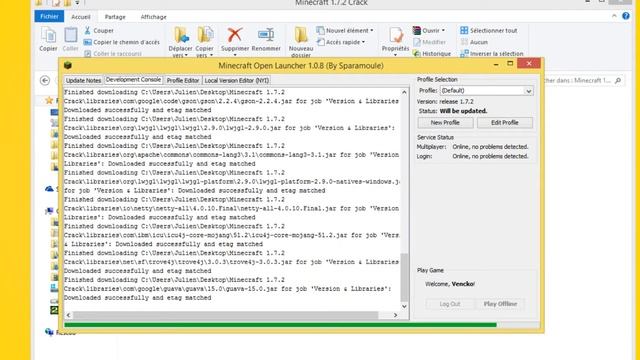Open Accès rapide dropdown in Explorer
This screenshot has width=640, height=360.
(341, 42)
